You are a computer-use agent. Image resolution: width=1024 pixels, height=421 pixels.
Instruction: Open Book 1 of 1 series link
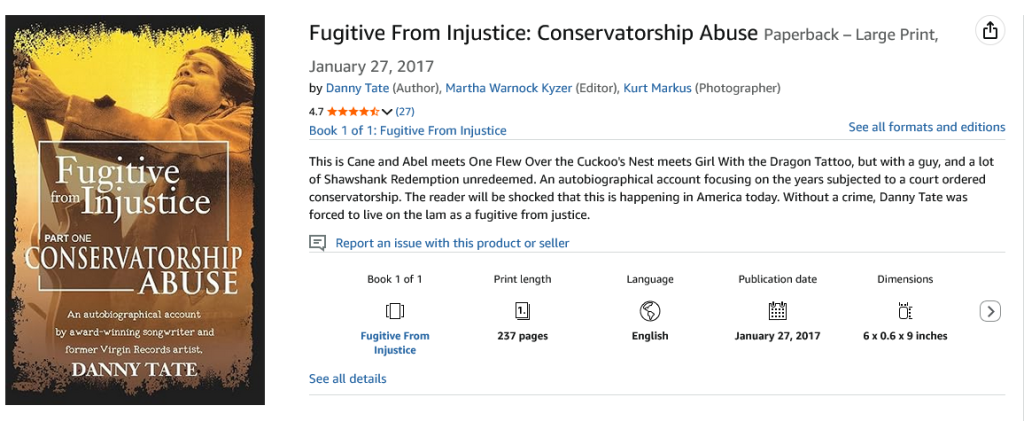(407, 130)
